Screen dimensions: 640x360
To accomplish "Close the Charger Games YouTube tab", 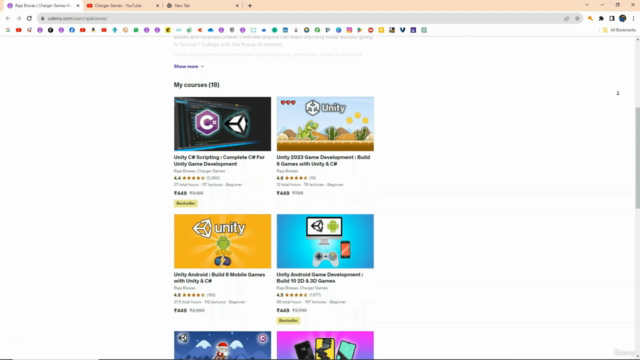I will (158, 6).
